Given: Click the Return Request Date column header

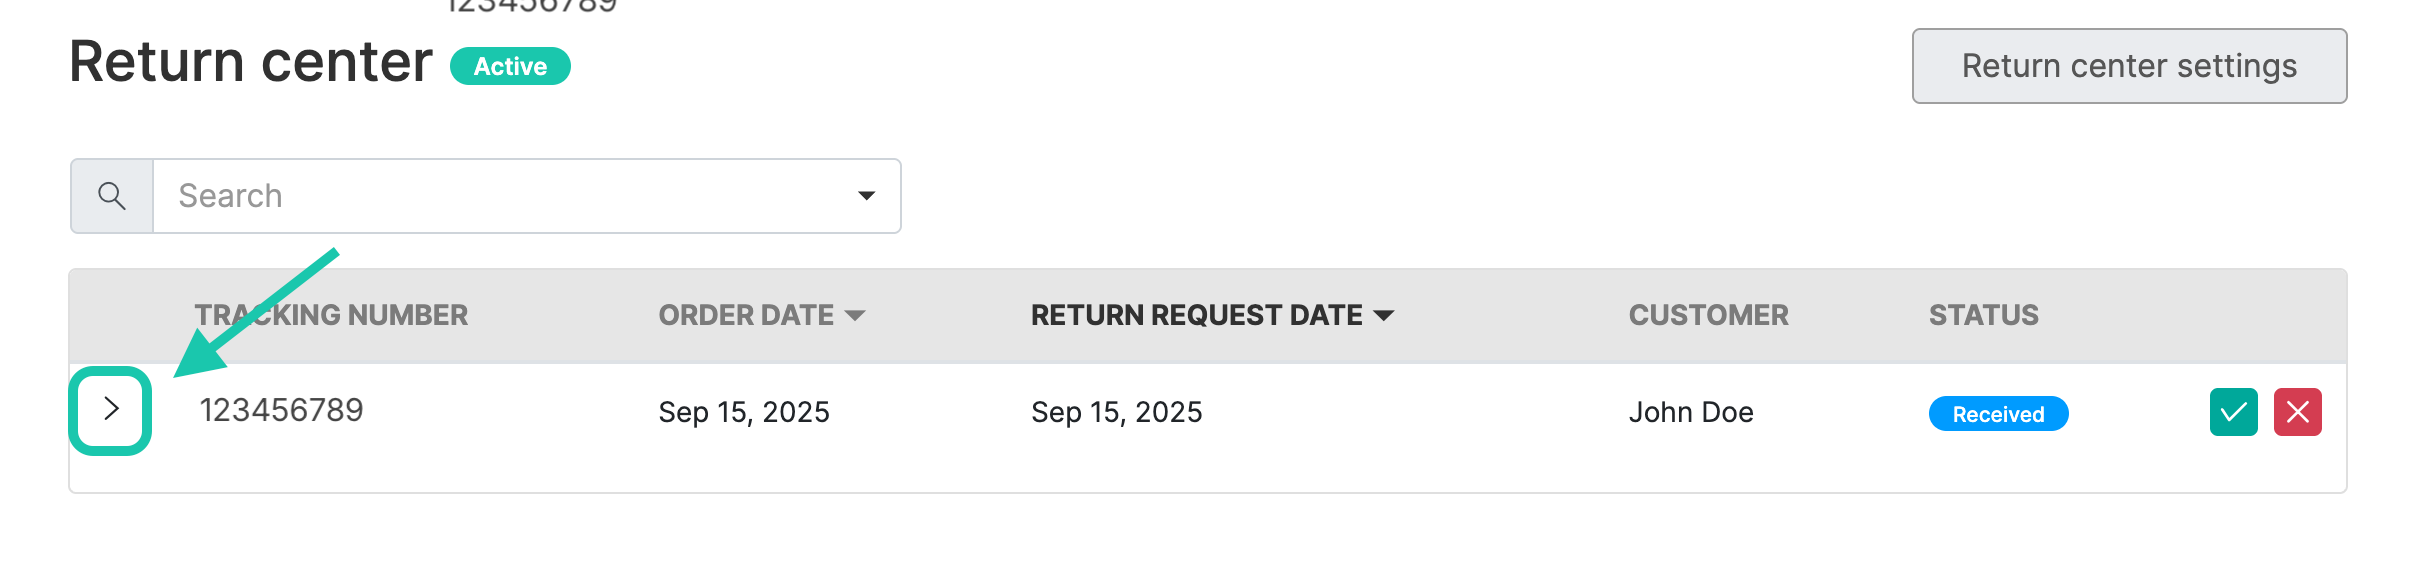Looking at the screenshot, I should click(x=1196, y=316).
